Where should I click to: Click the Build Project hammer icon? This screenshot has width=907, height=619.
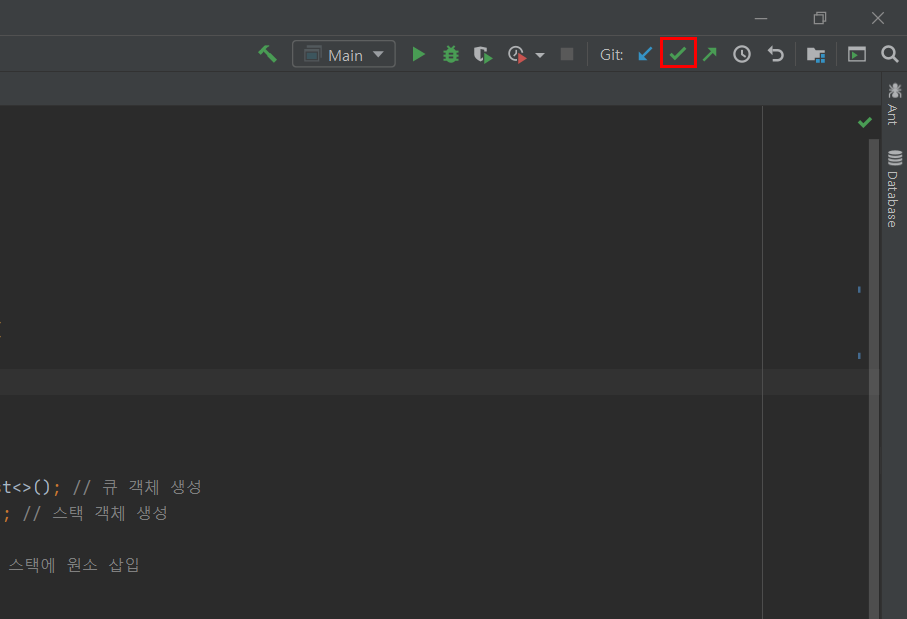(267, 54)
